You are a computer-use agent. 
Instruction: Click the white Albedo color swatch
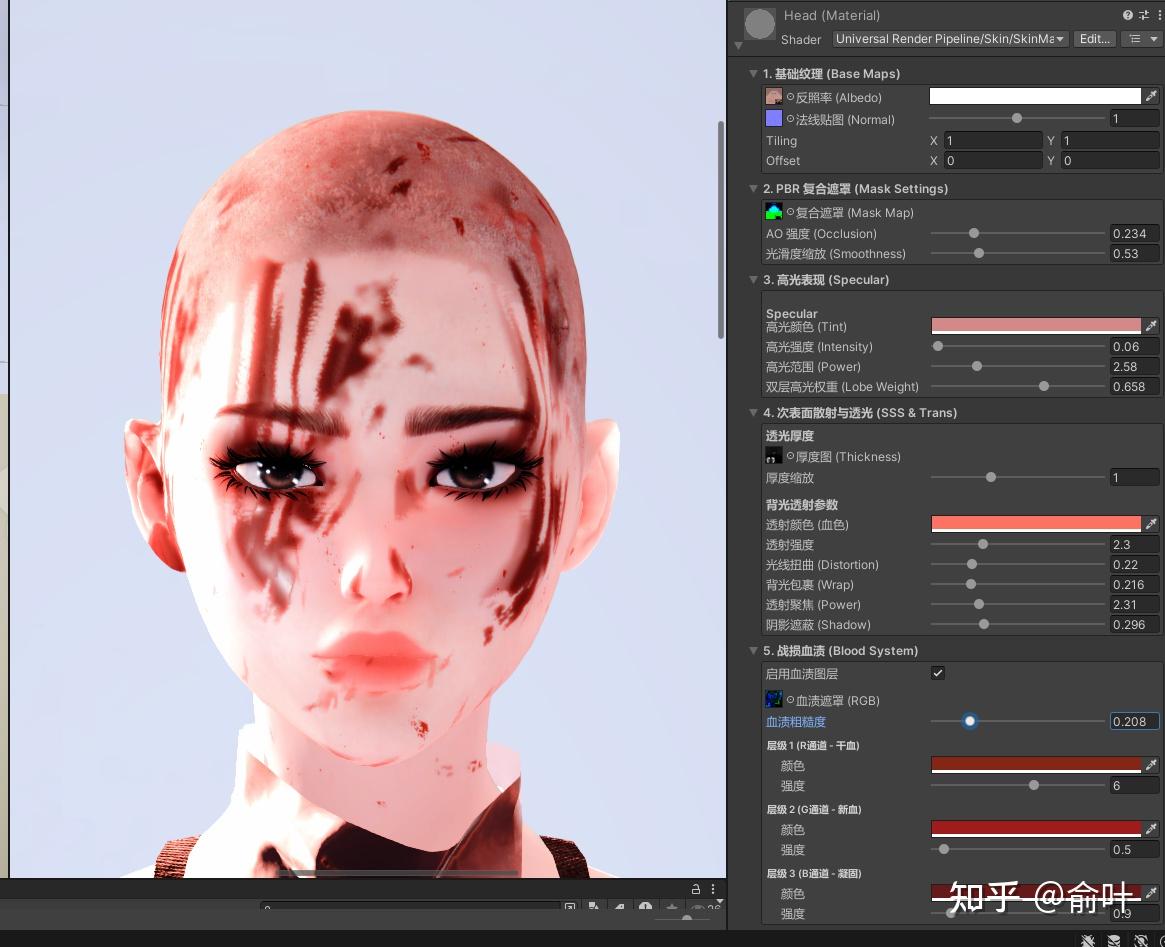pos(1035,96)
